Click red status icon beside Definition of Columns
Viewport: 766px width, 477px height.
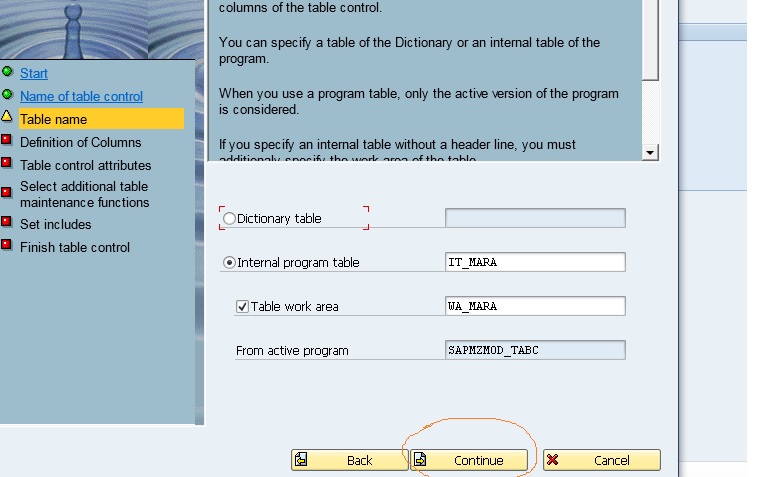7,140
